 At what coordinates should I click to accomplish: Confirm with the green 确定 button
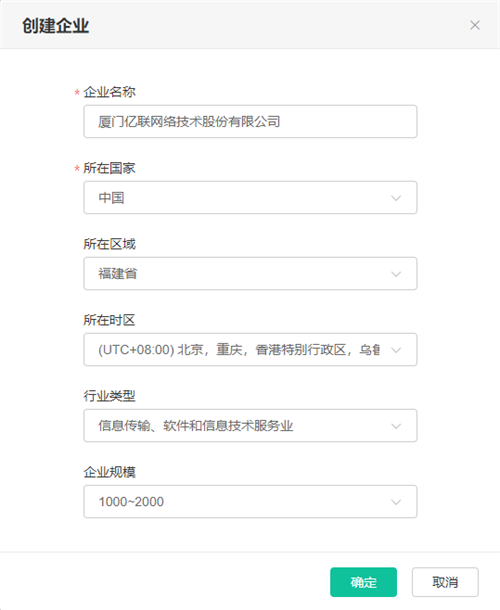(363, 582)
